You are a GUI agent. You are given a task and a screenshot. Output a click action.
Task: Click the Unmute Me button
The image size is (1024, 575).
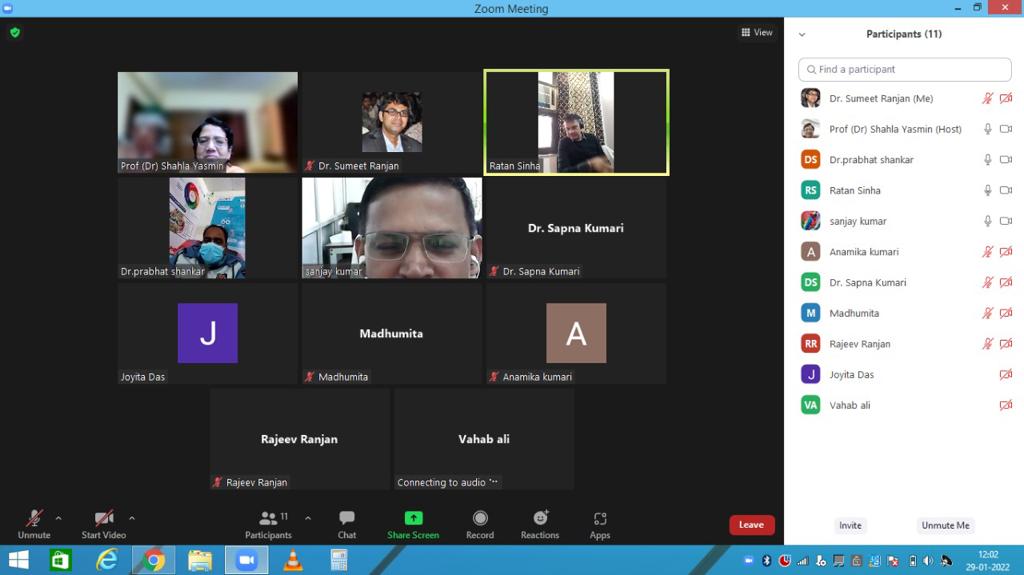[x=945, y=525]
